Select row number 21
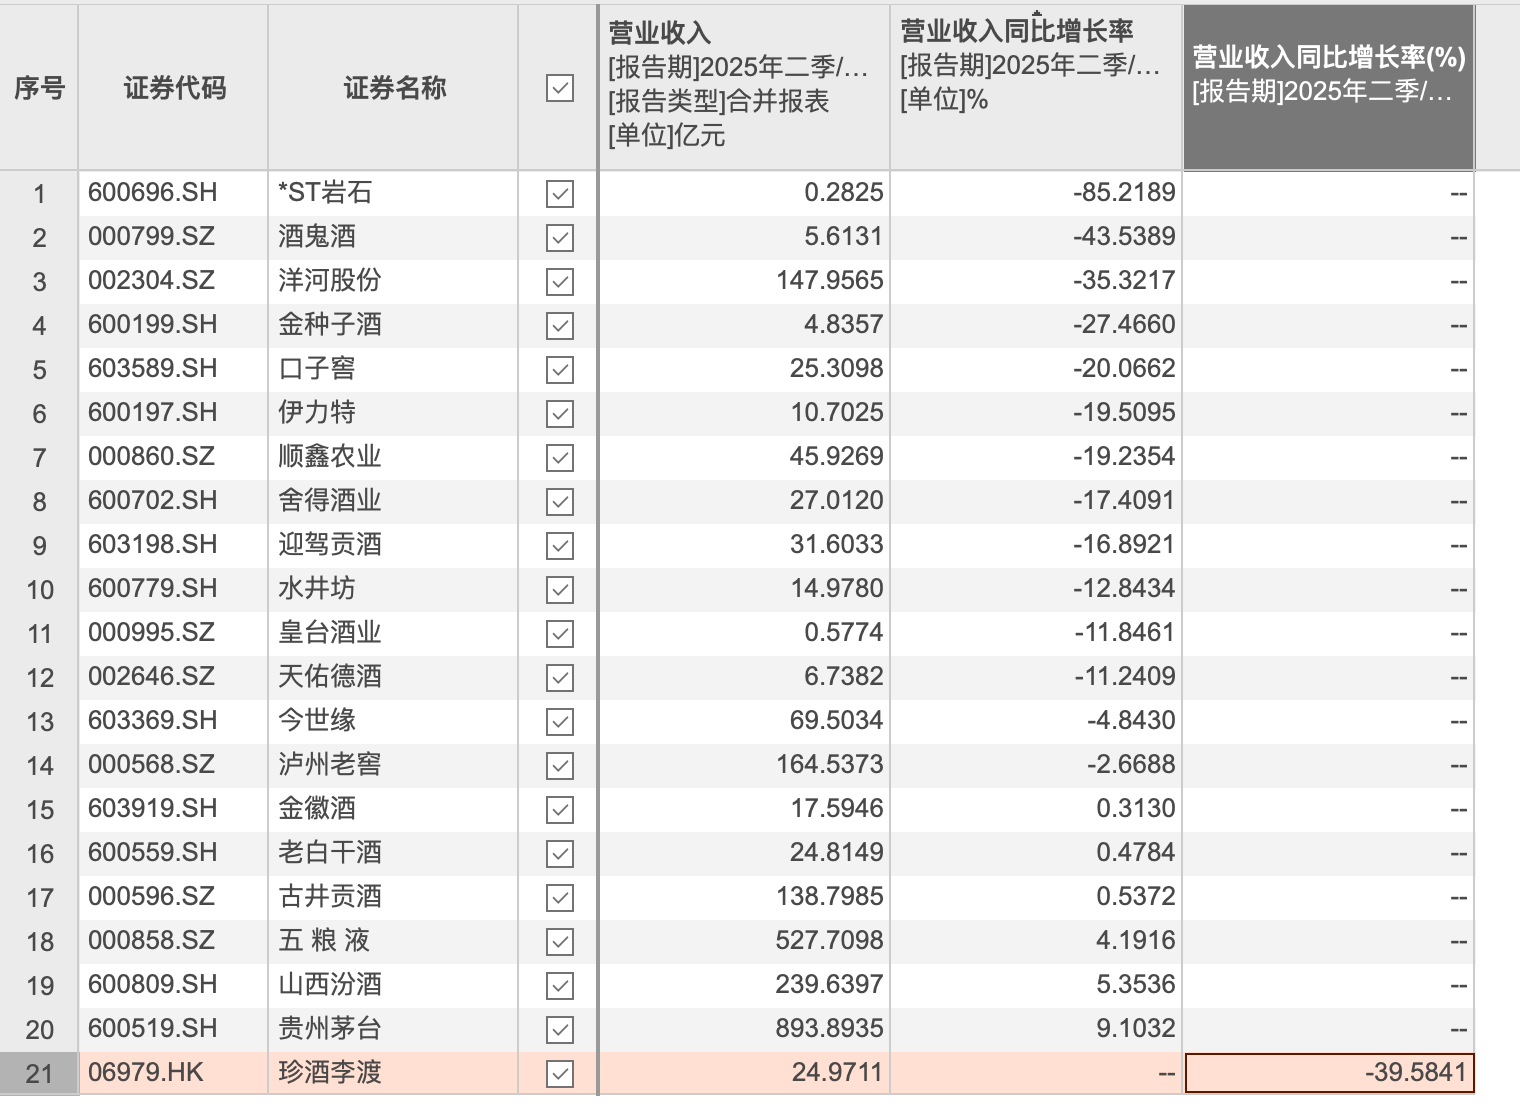 39,1073
